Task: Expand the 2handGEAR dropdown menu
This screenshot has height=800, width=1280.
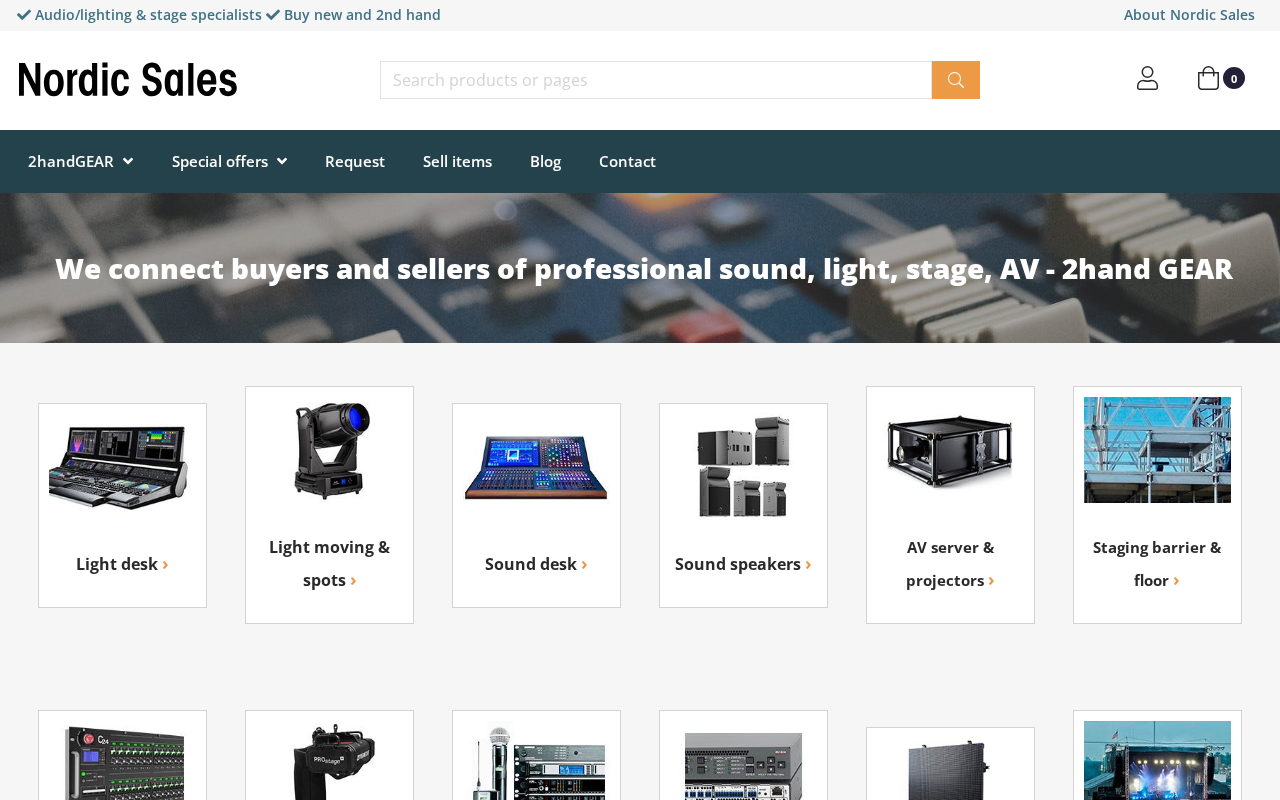Action: (x=80, y=161)
